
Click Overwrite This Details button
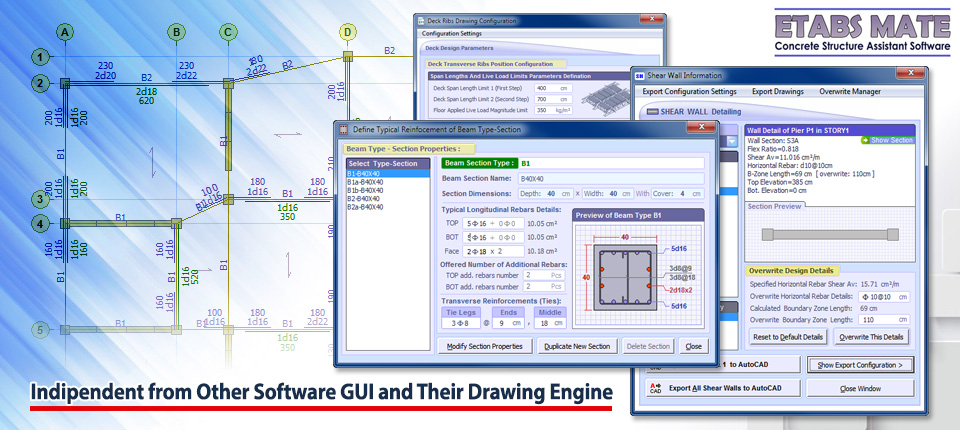(871, 337)
